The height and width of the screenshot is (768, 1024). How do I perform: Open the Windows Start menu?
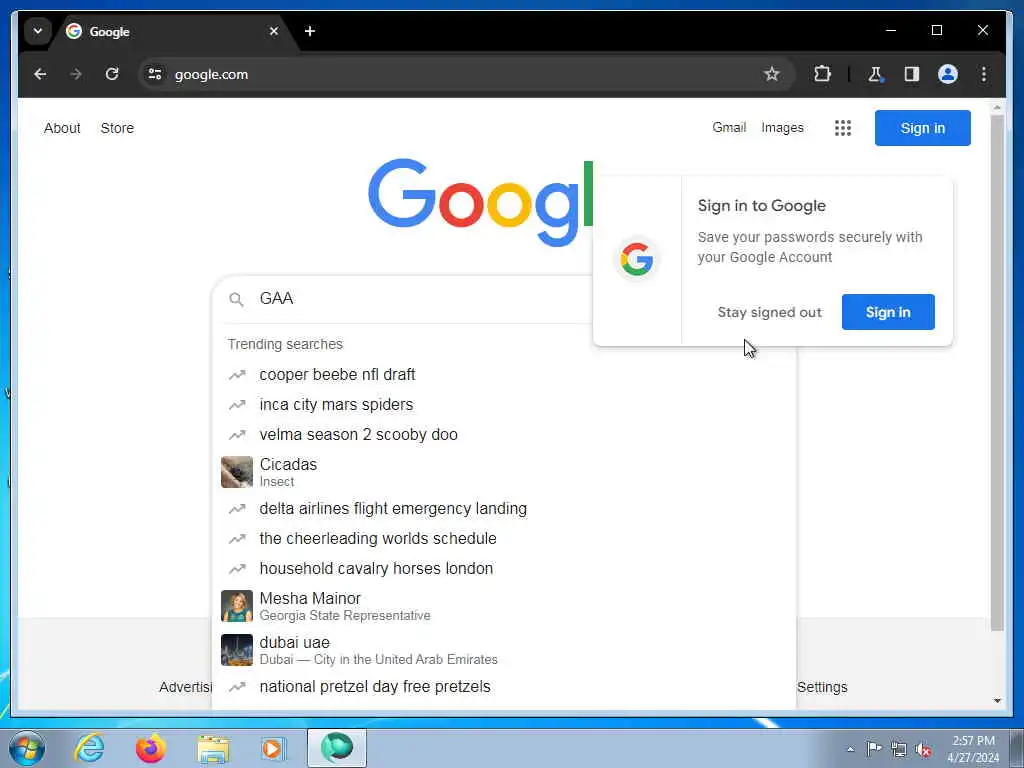(x=27, y=748)
